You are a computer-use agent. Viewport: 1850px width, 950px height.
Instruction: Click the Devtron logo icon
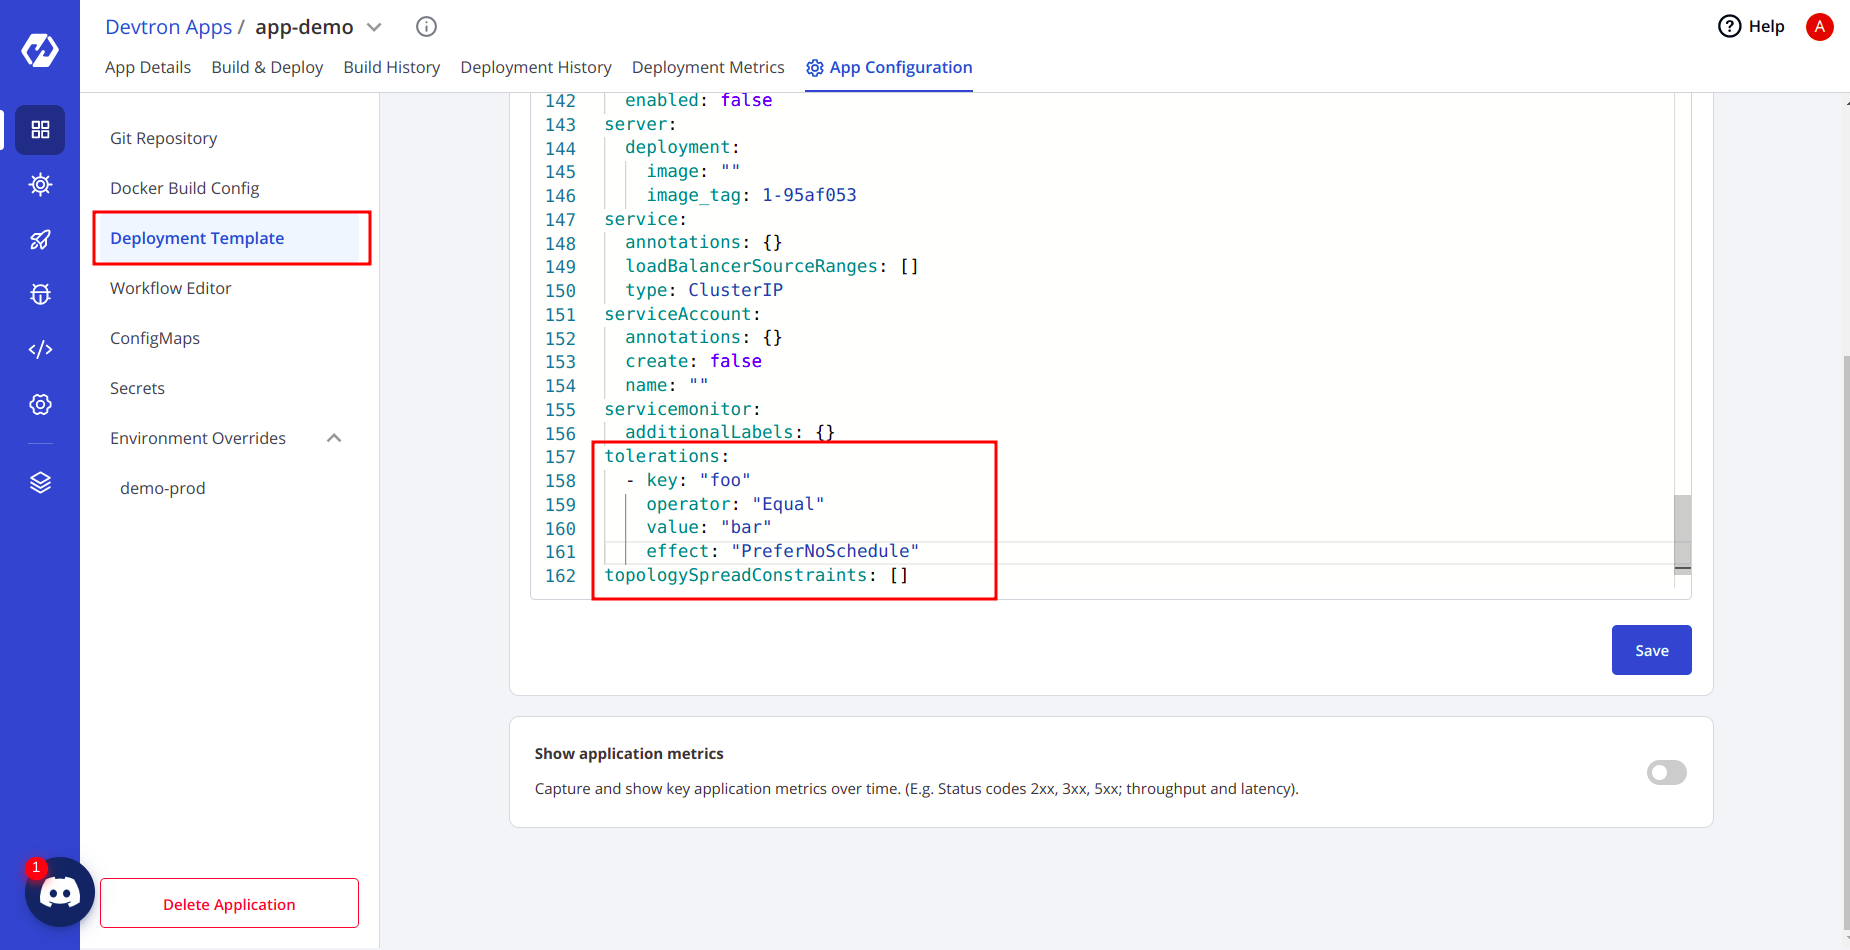tap(40, 49)
